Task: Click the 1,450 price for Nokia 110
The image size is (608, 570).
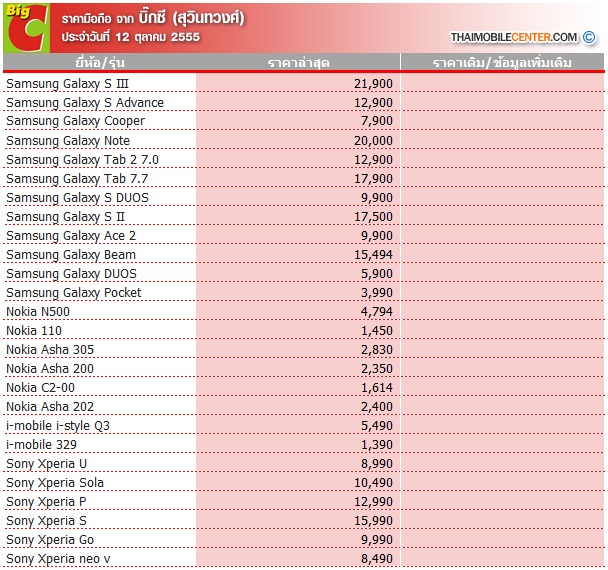Action: 377,331
